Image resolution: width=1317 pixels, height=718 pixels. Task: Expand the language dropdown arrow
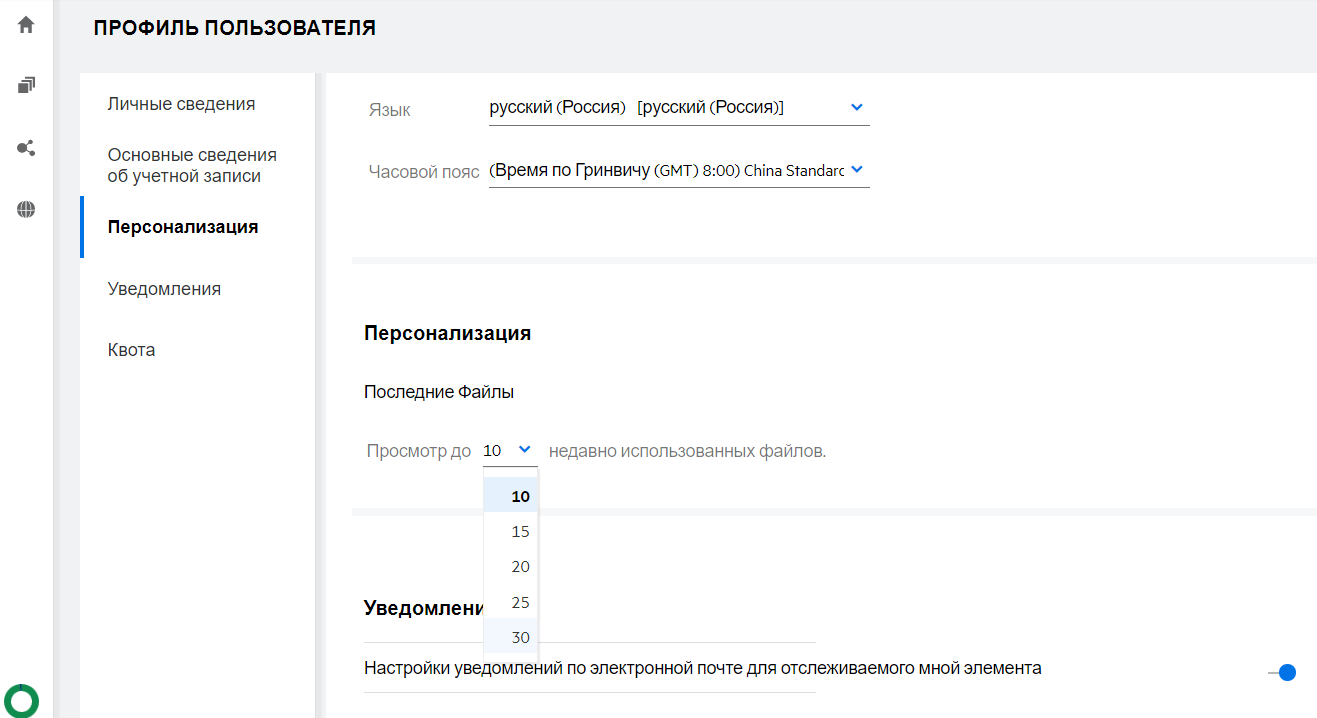point(856,107)
